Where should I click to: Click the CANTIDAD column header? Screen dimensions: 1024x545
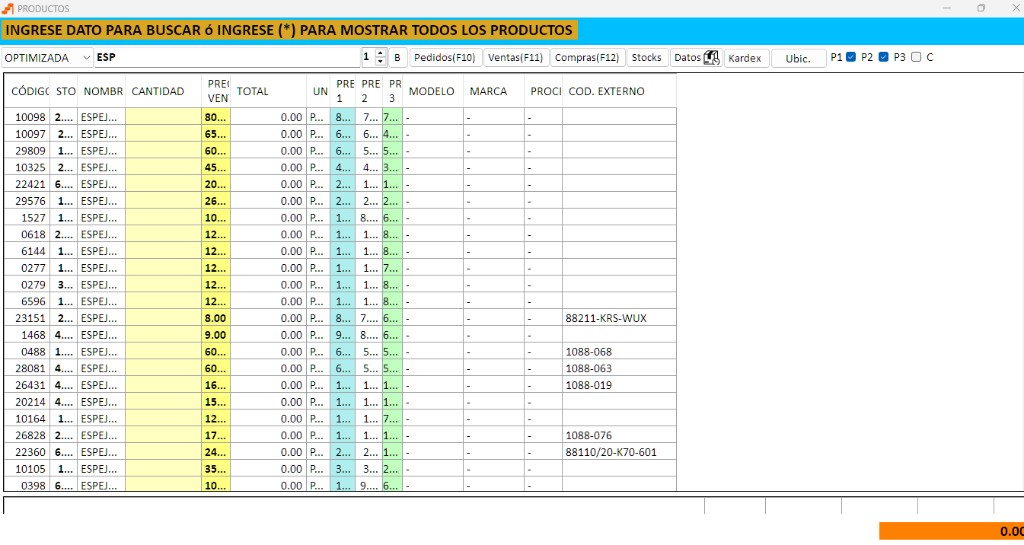(x=163, y=91)
